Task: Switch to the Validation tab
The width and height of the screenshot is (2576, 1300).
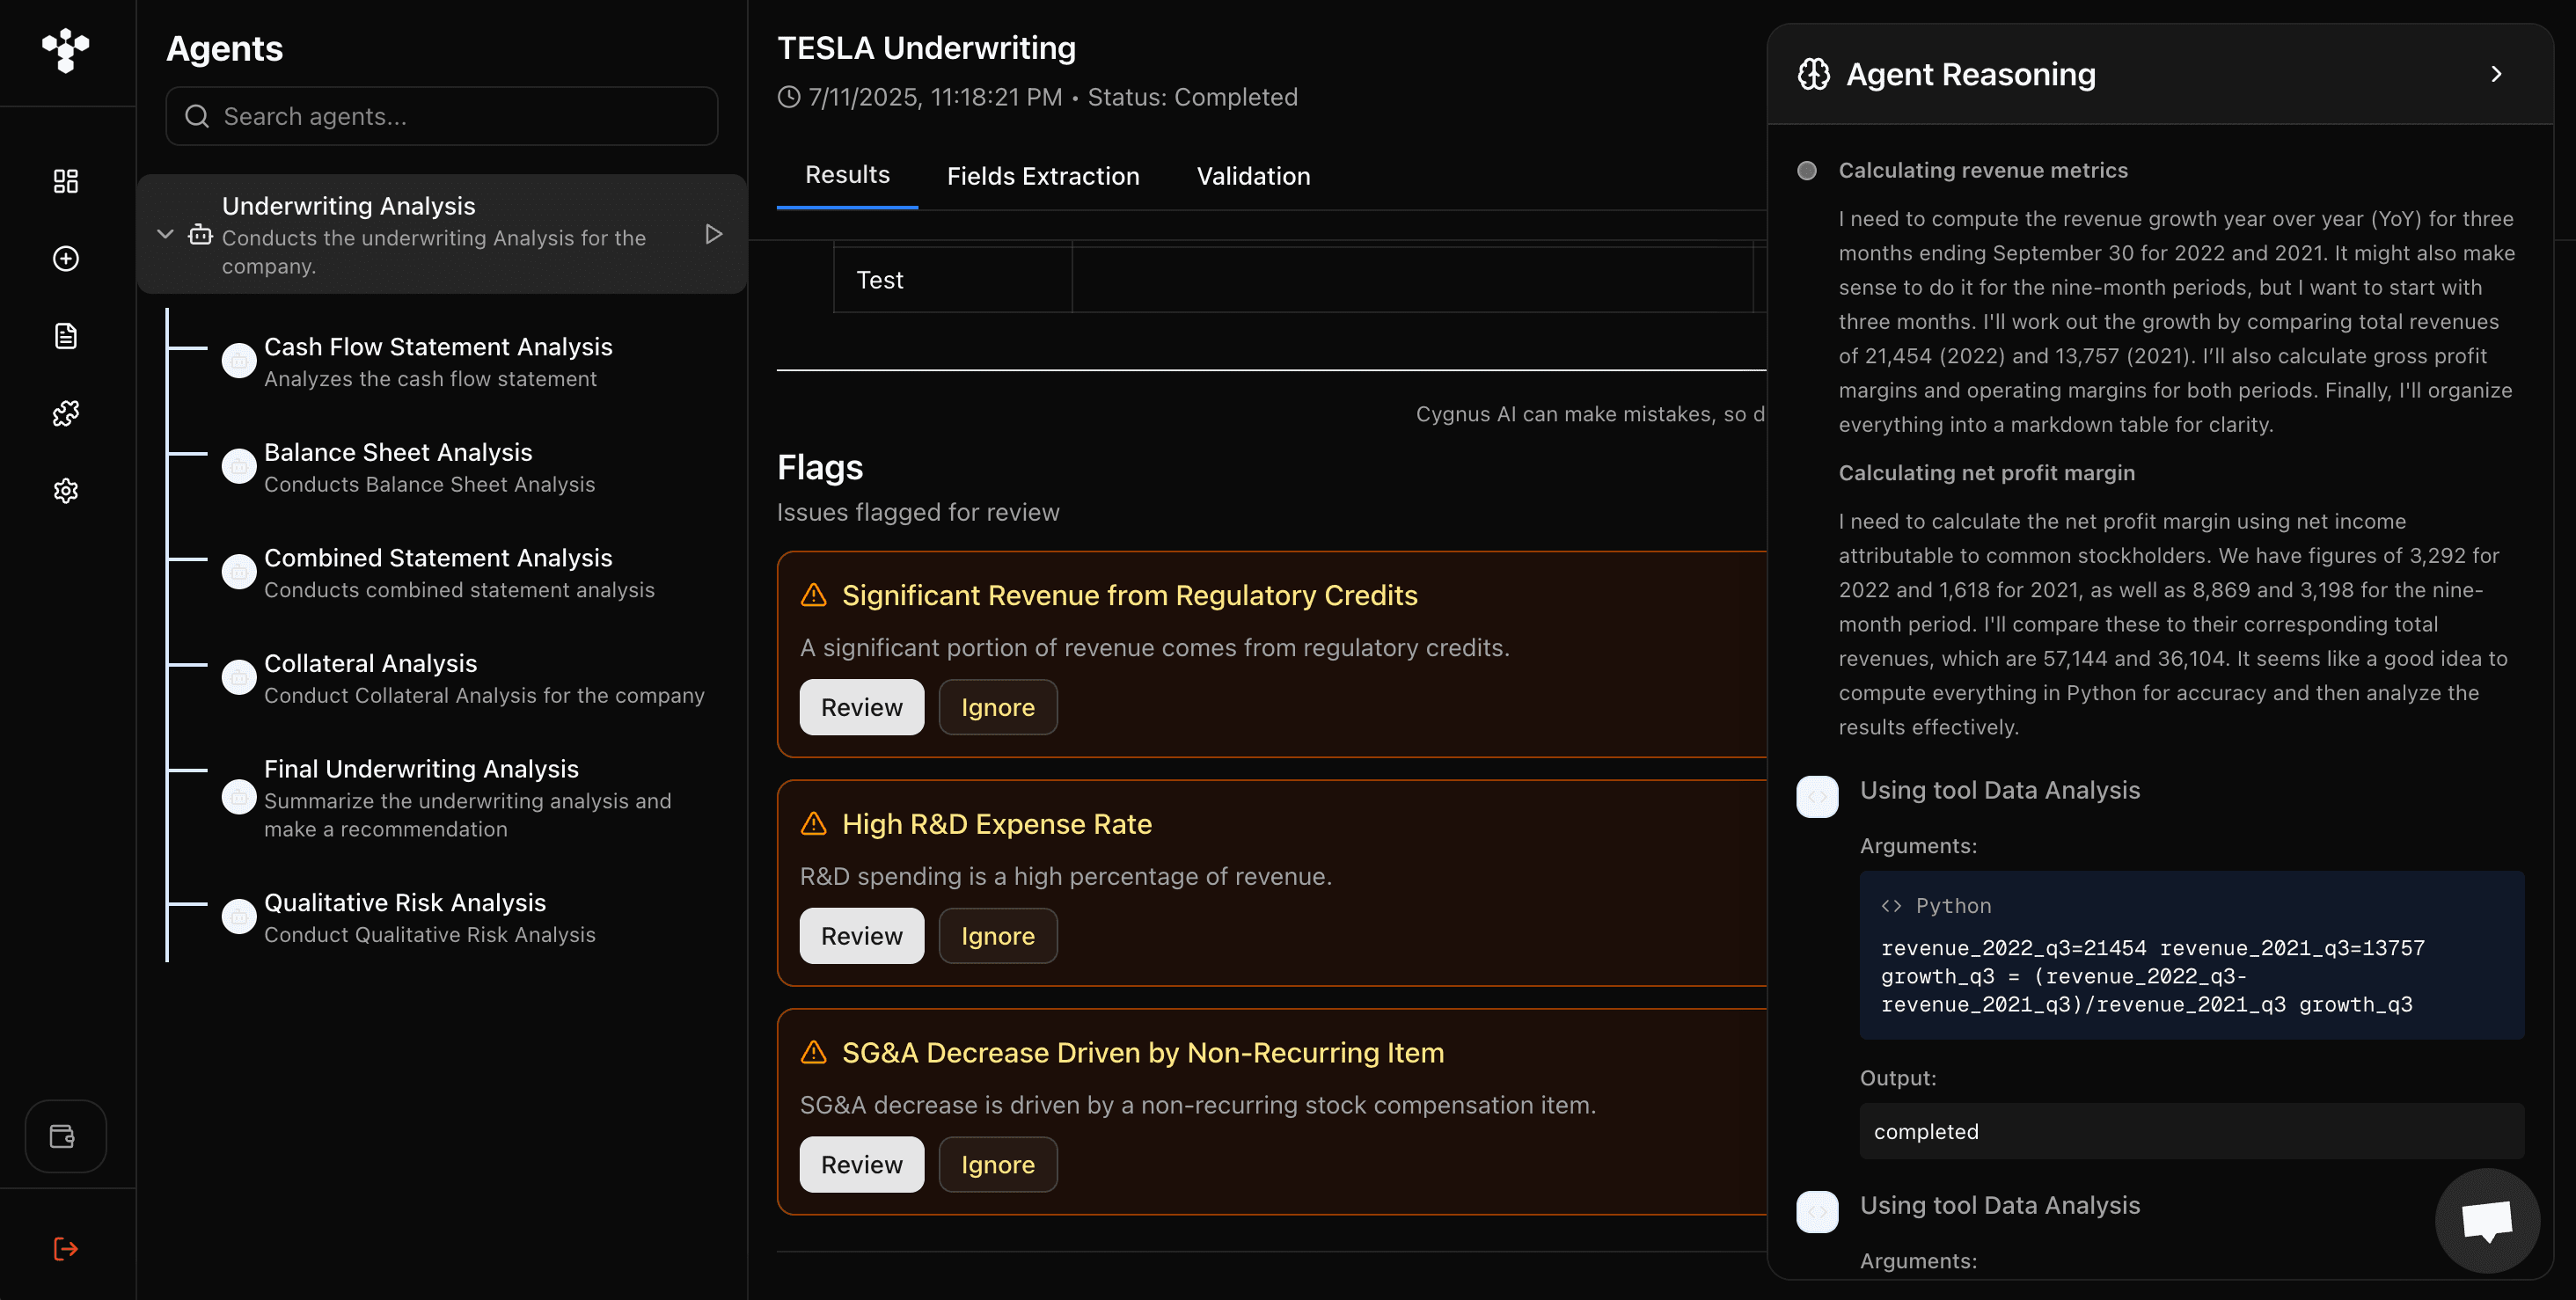Action: [x=1252, y=177]
